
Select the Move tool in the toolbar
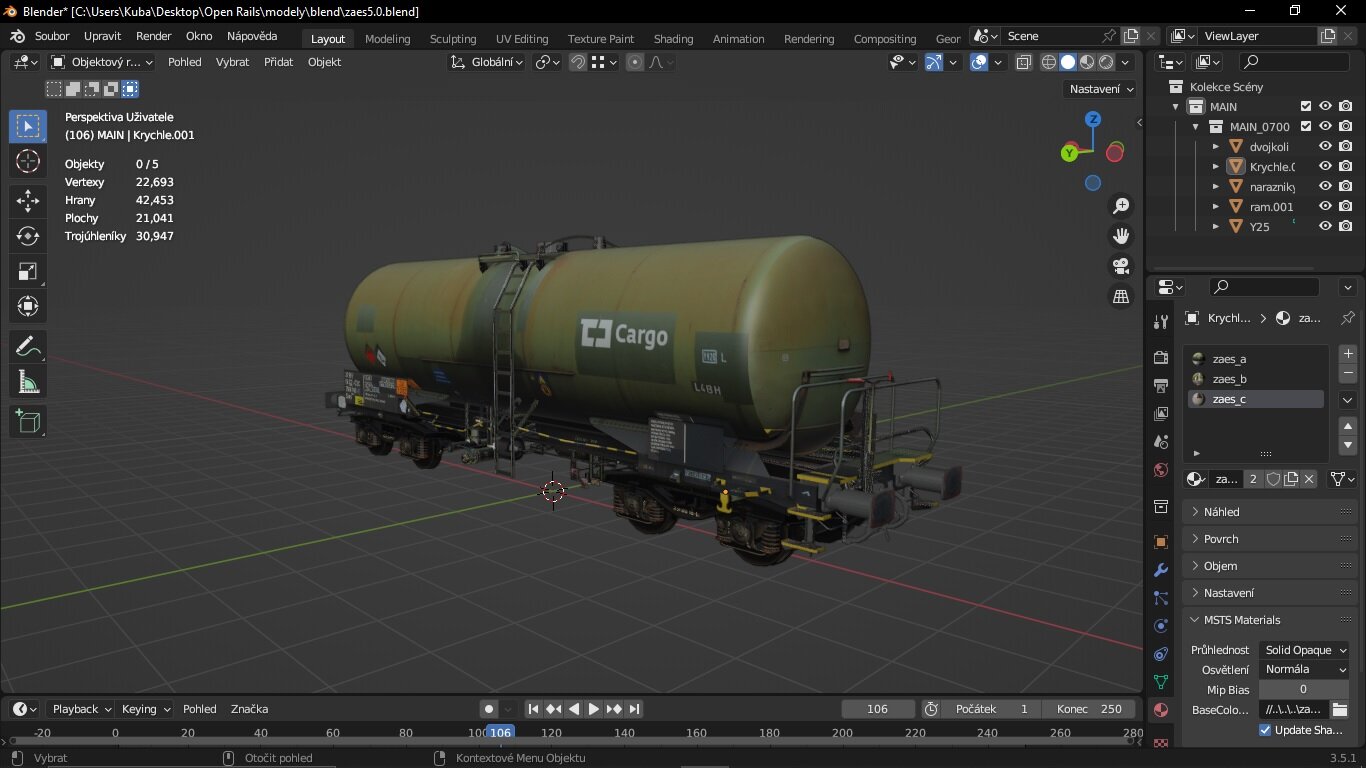pyautogui.click(x=28, y=201)
